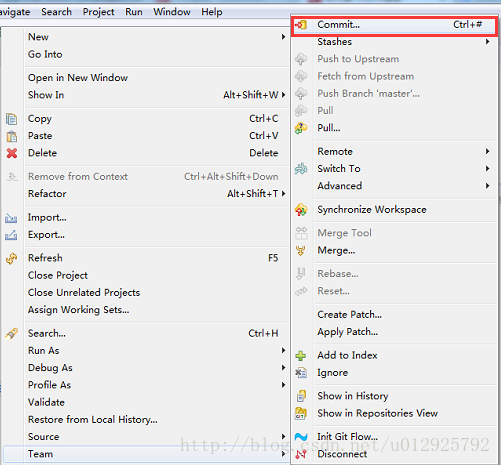Expand the Profile As submenu arrow
This screenshot has width=501, height=465.
283,385
